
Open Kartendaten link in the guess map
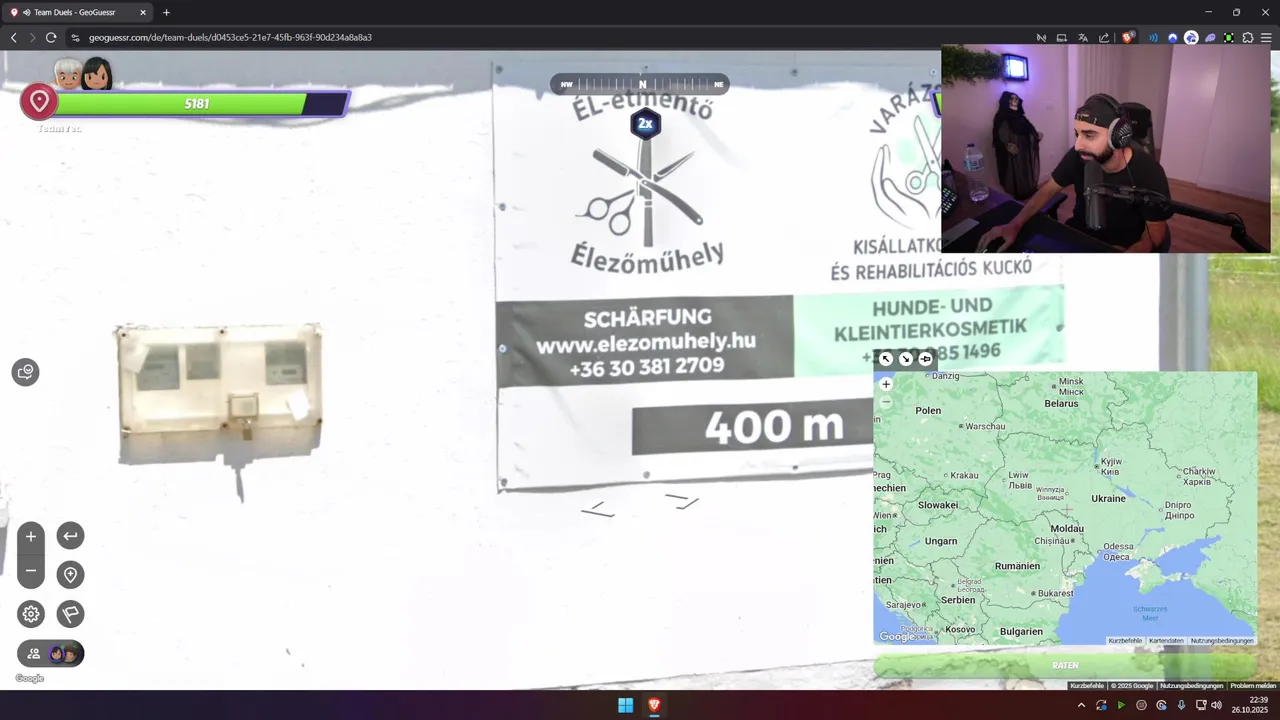tap(1166, 641)
